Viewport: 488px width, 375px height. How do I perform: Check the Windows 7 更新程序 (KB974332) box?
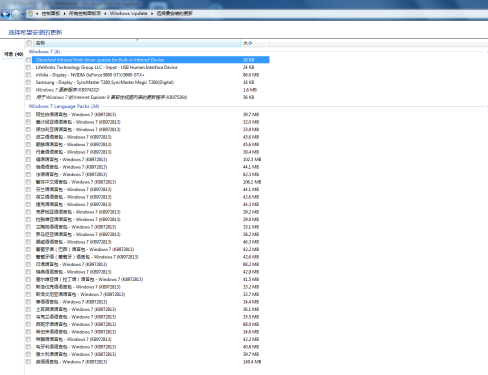tap(28, 90)
